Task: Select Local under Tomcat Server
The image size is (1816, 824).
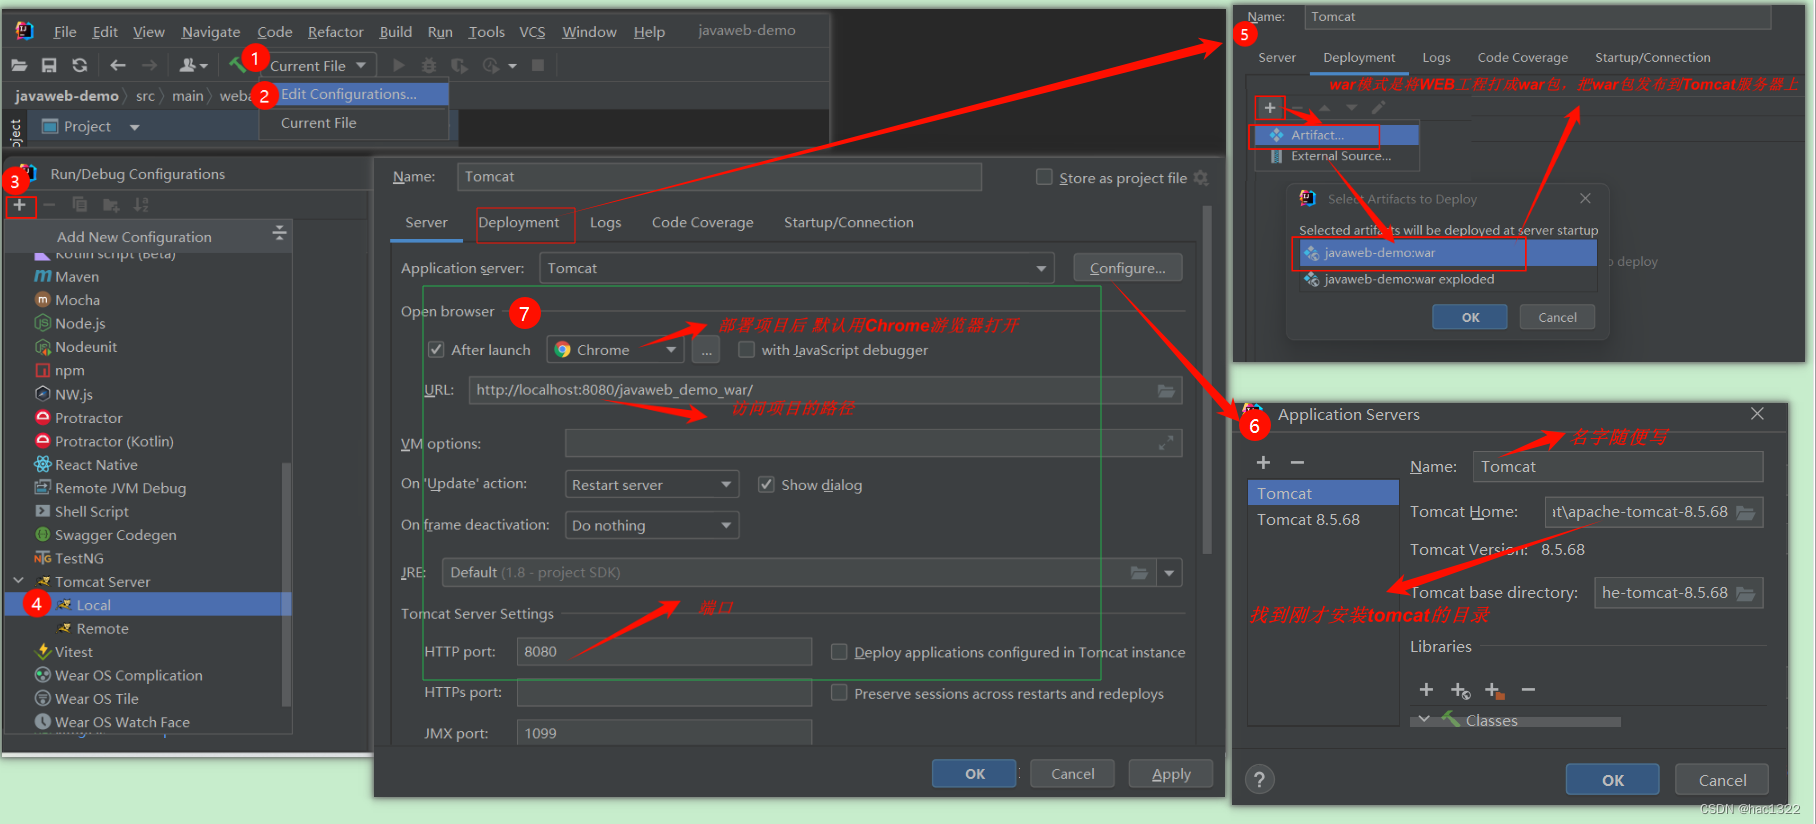Action: pyautogui.click(x=148, y=605)
